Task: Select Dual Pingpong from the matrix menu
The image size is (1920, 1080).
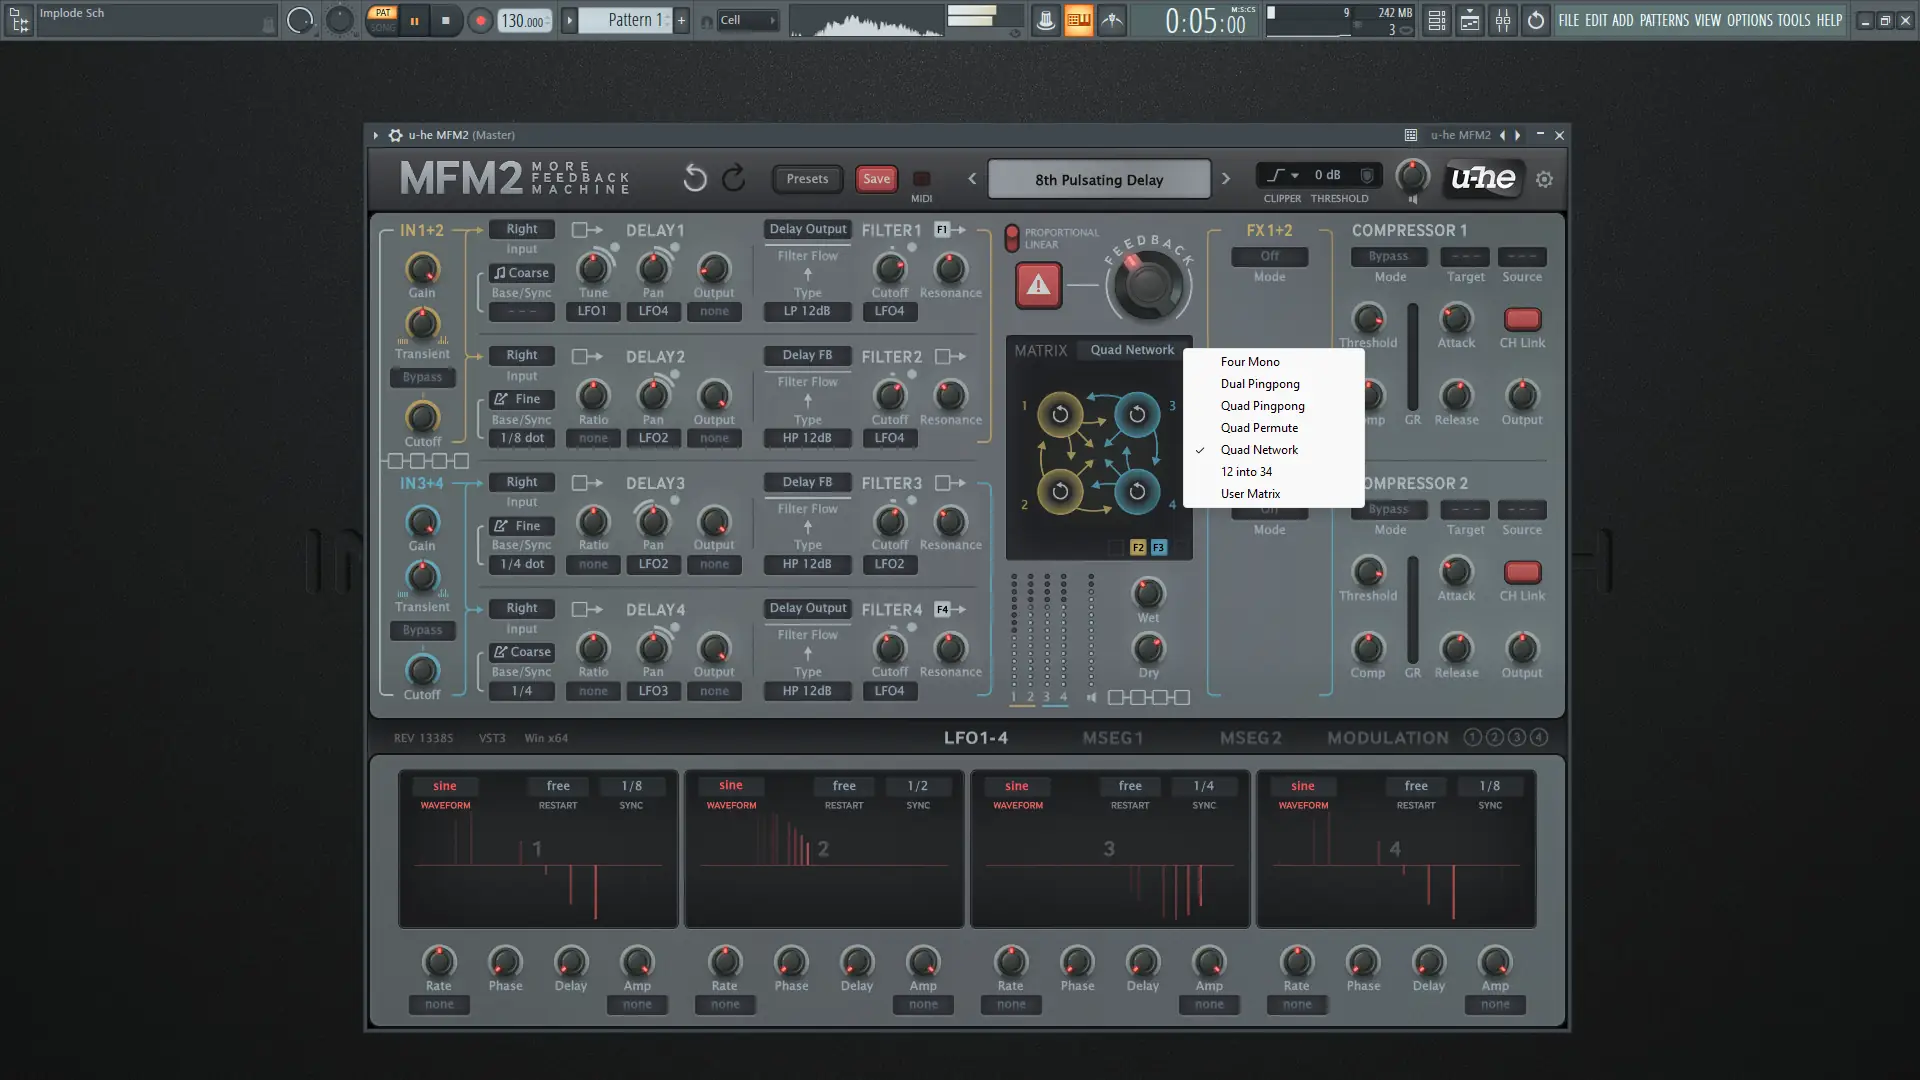Action: [x=1260, y=384]
